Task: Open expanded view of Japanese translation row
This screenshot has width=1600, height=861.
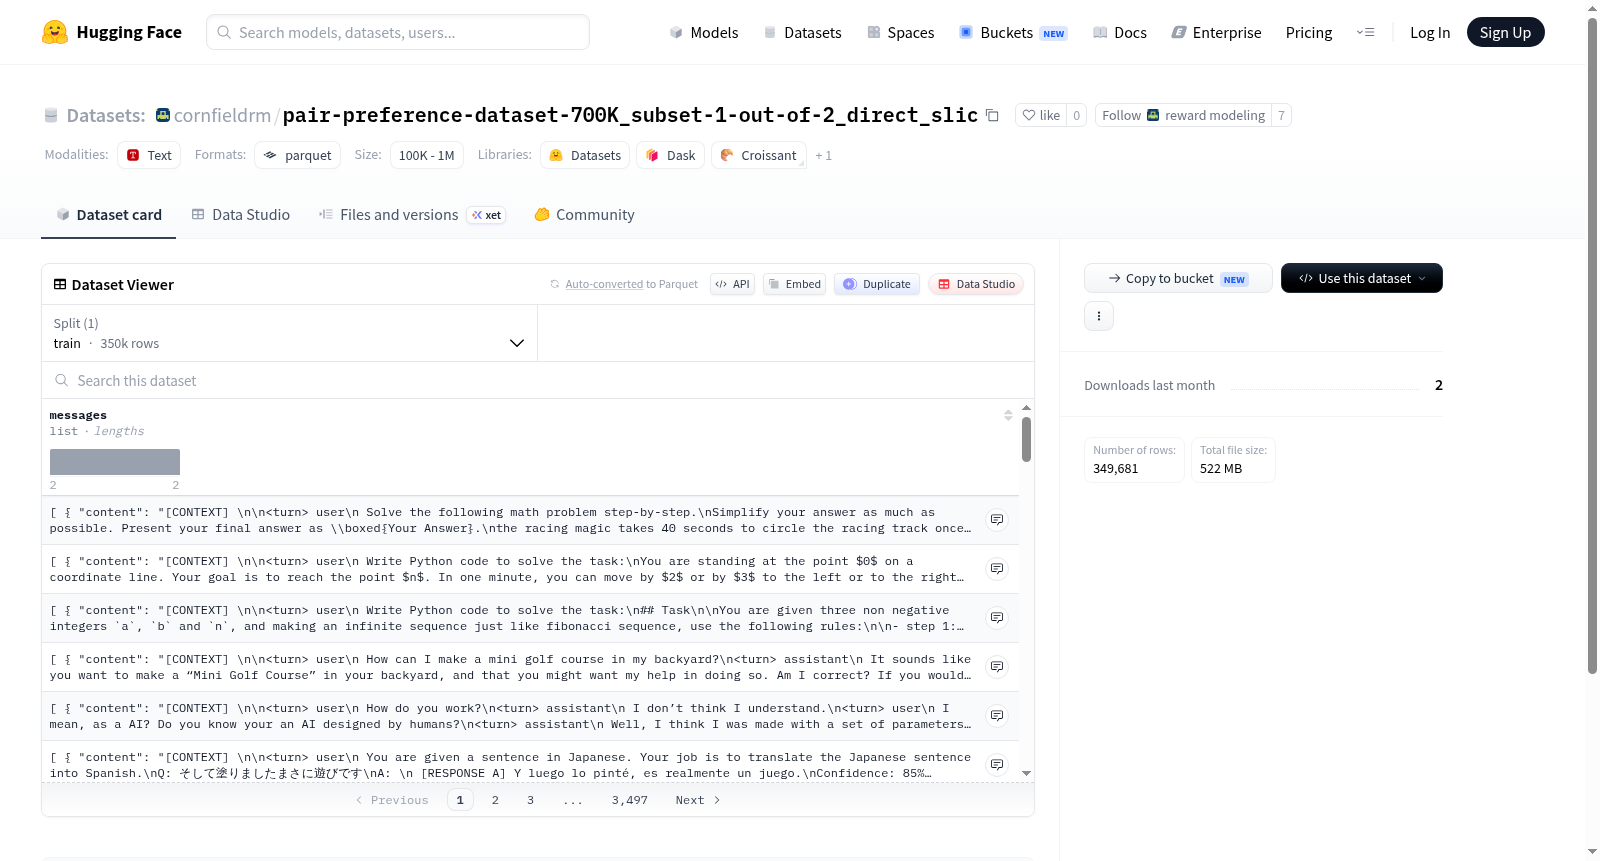Action: click(x=997, y=765)
